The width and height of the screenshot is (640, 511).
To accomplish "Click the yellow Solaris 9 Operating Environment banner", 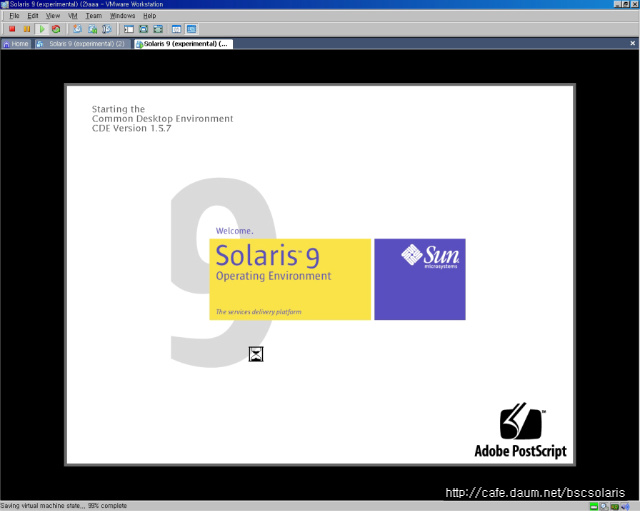I will click(290, 279).
